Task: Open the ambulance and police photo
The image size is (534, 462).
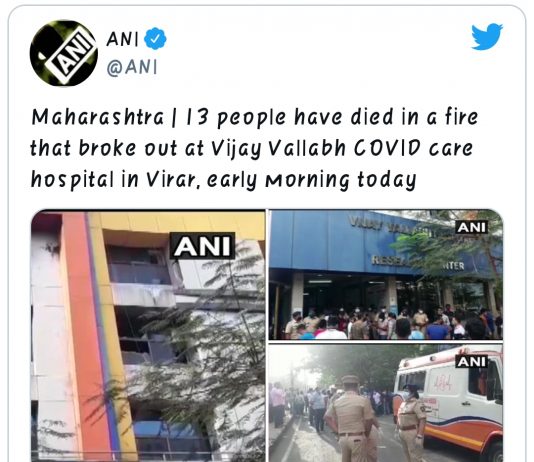Action: 386,403
